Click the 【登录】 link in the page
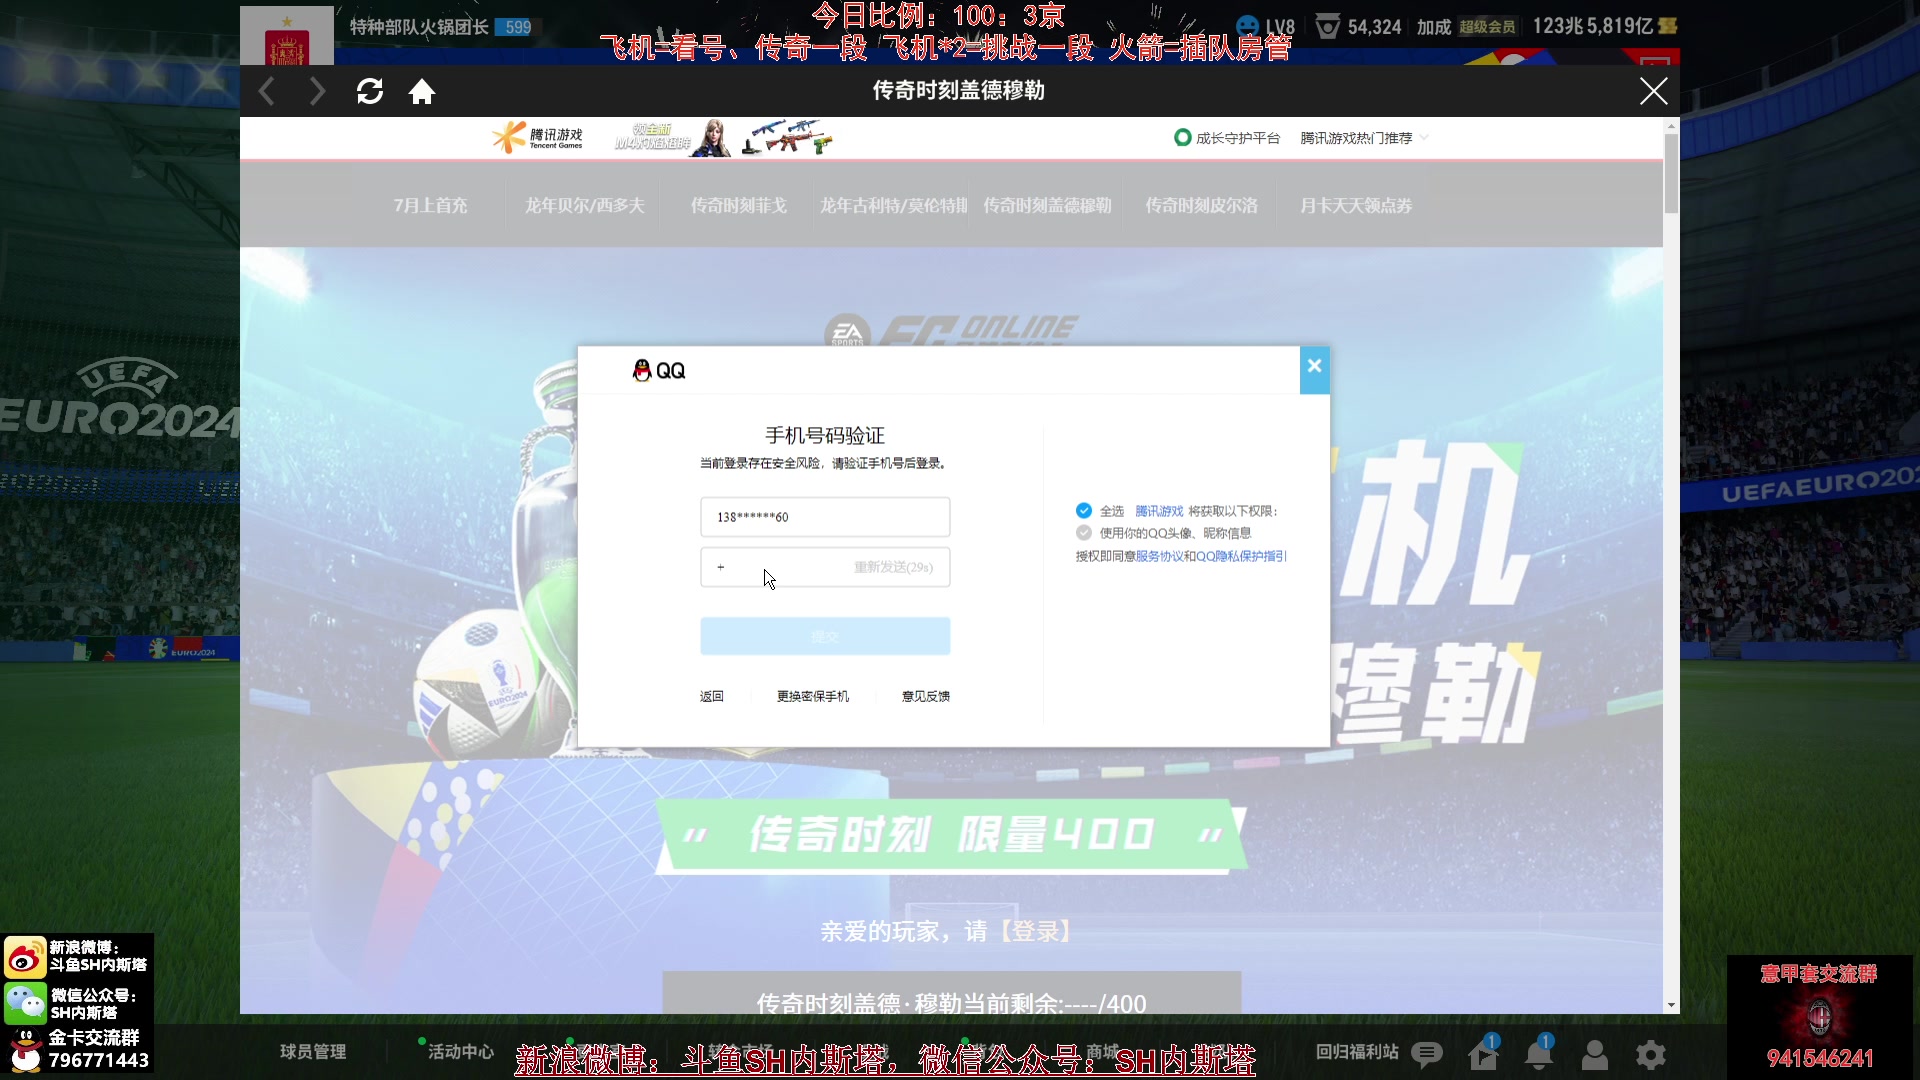Image resolution: width=1920 pixels, height=1080 pixels. coord(1035,931)
